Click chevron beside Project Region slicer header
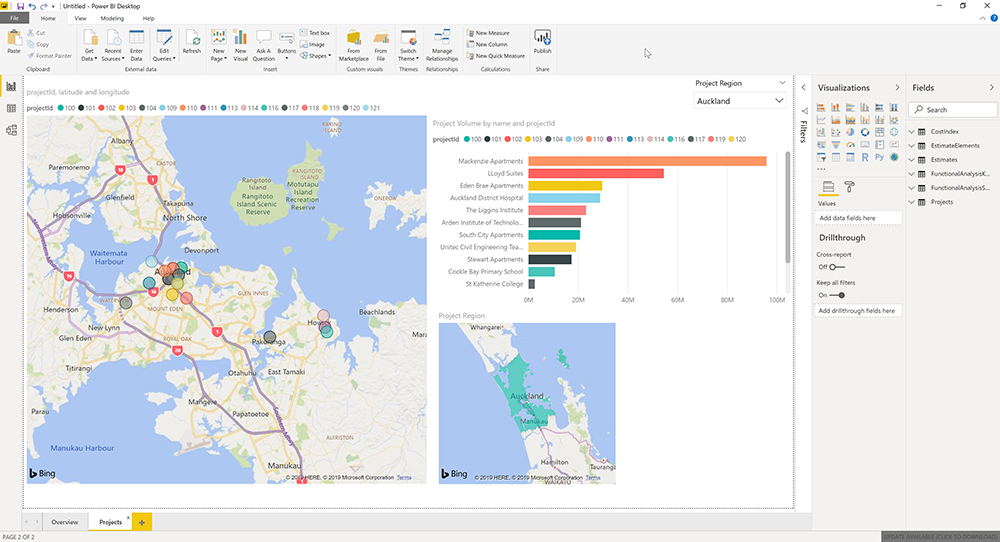 tap(782, 83)
